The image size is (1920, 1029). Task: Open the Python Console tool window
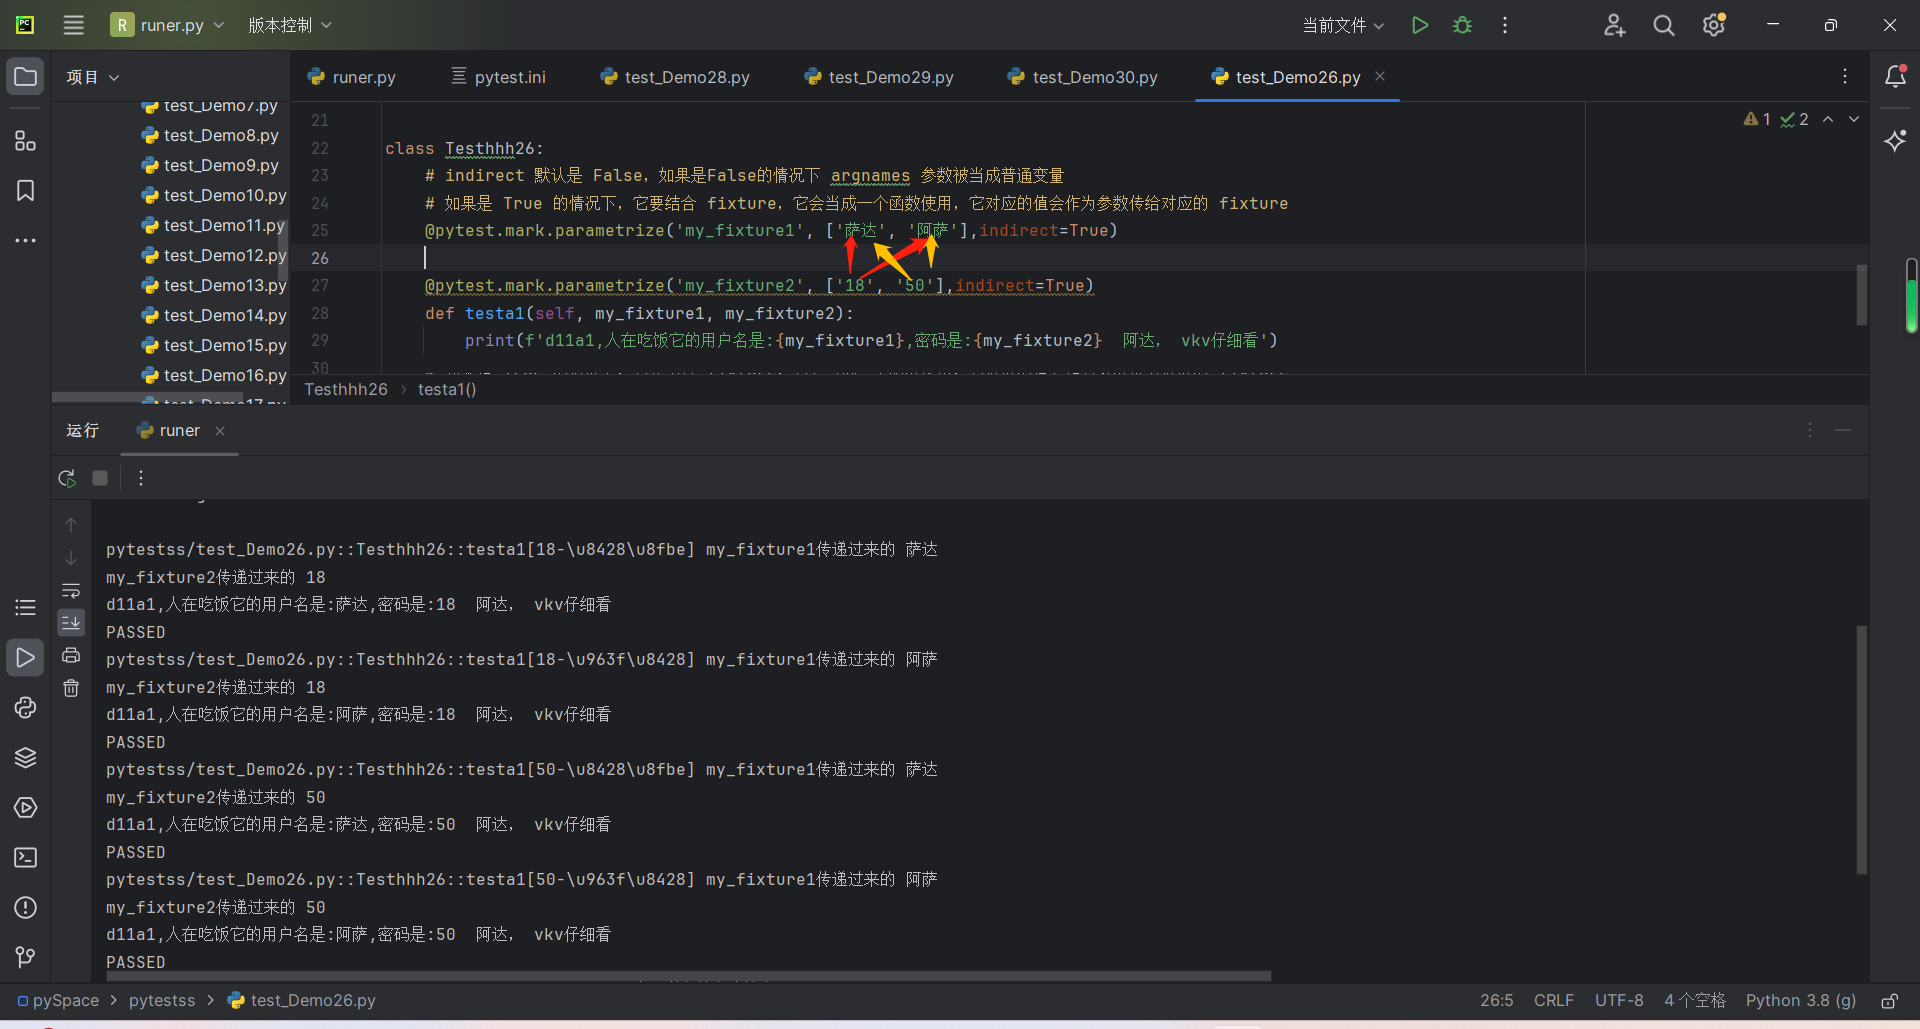tap(26, 707)
